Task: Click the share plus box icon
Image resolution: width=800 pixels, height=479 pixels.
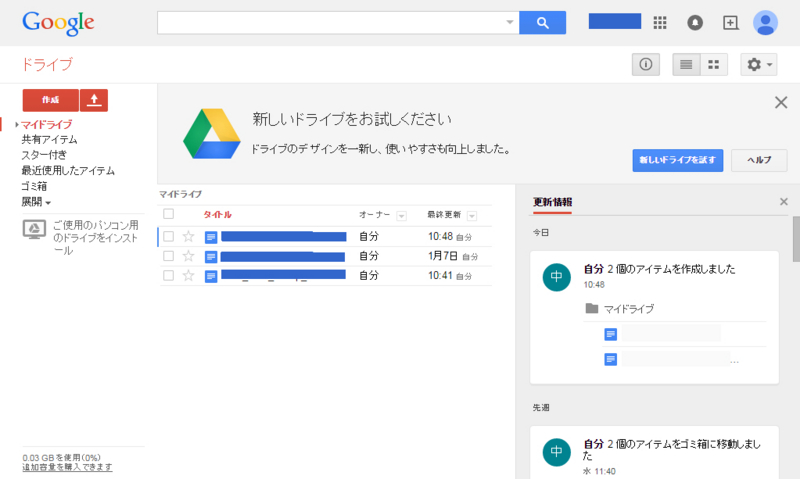Action: point(730,22)
